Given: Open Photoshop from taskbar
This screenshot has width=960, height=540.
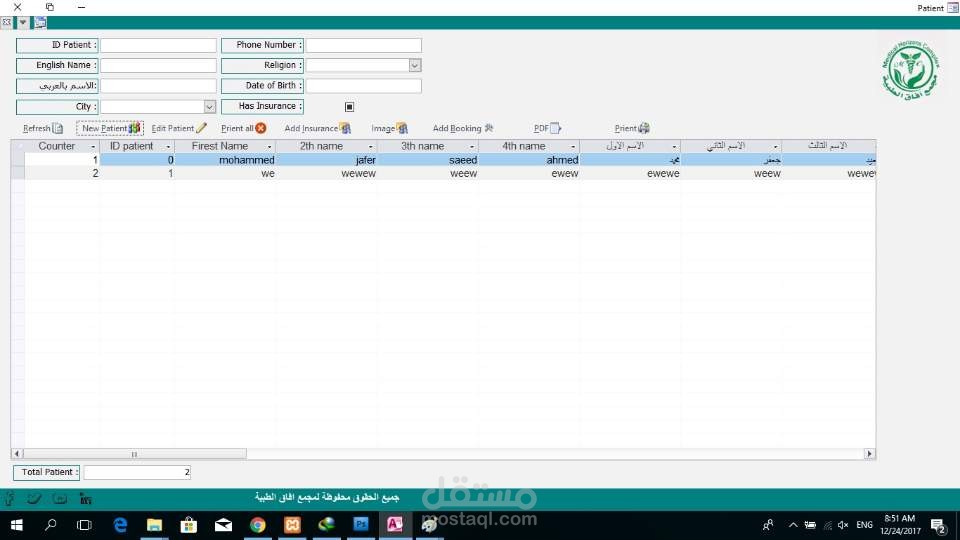Looking at the screenshot, I should [361, 525].
